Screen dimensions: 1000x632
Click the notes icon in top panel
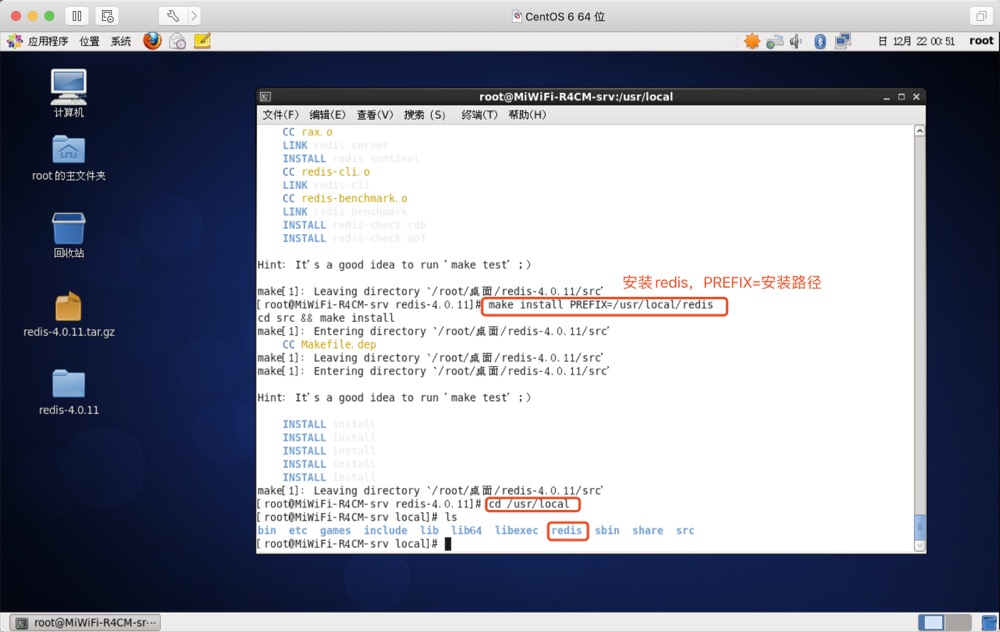202,41
